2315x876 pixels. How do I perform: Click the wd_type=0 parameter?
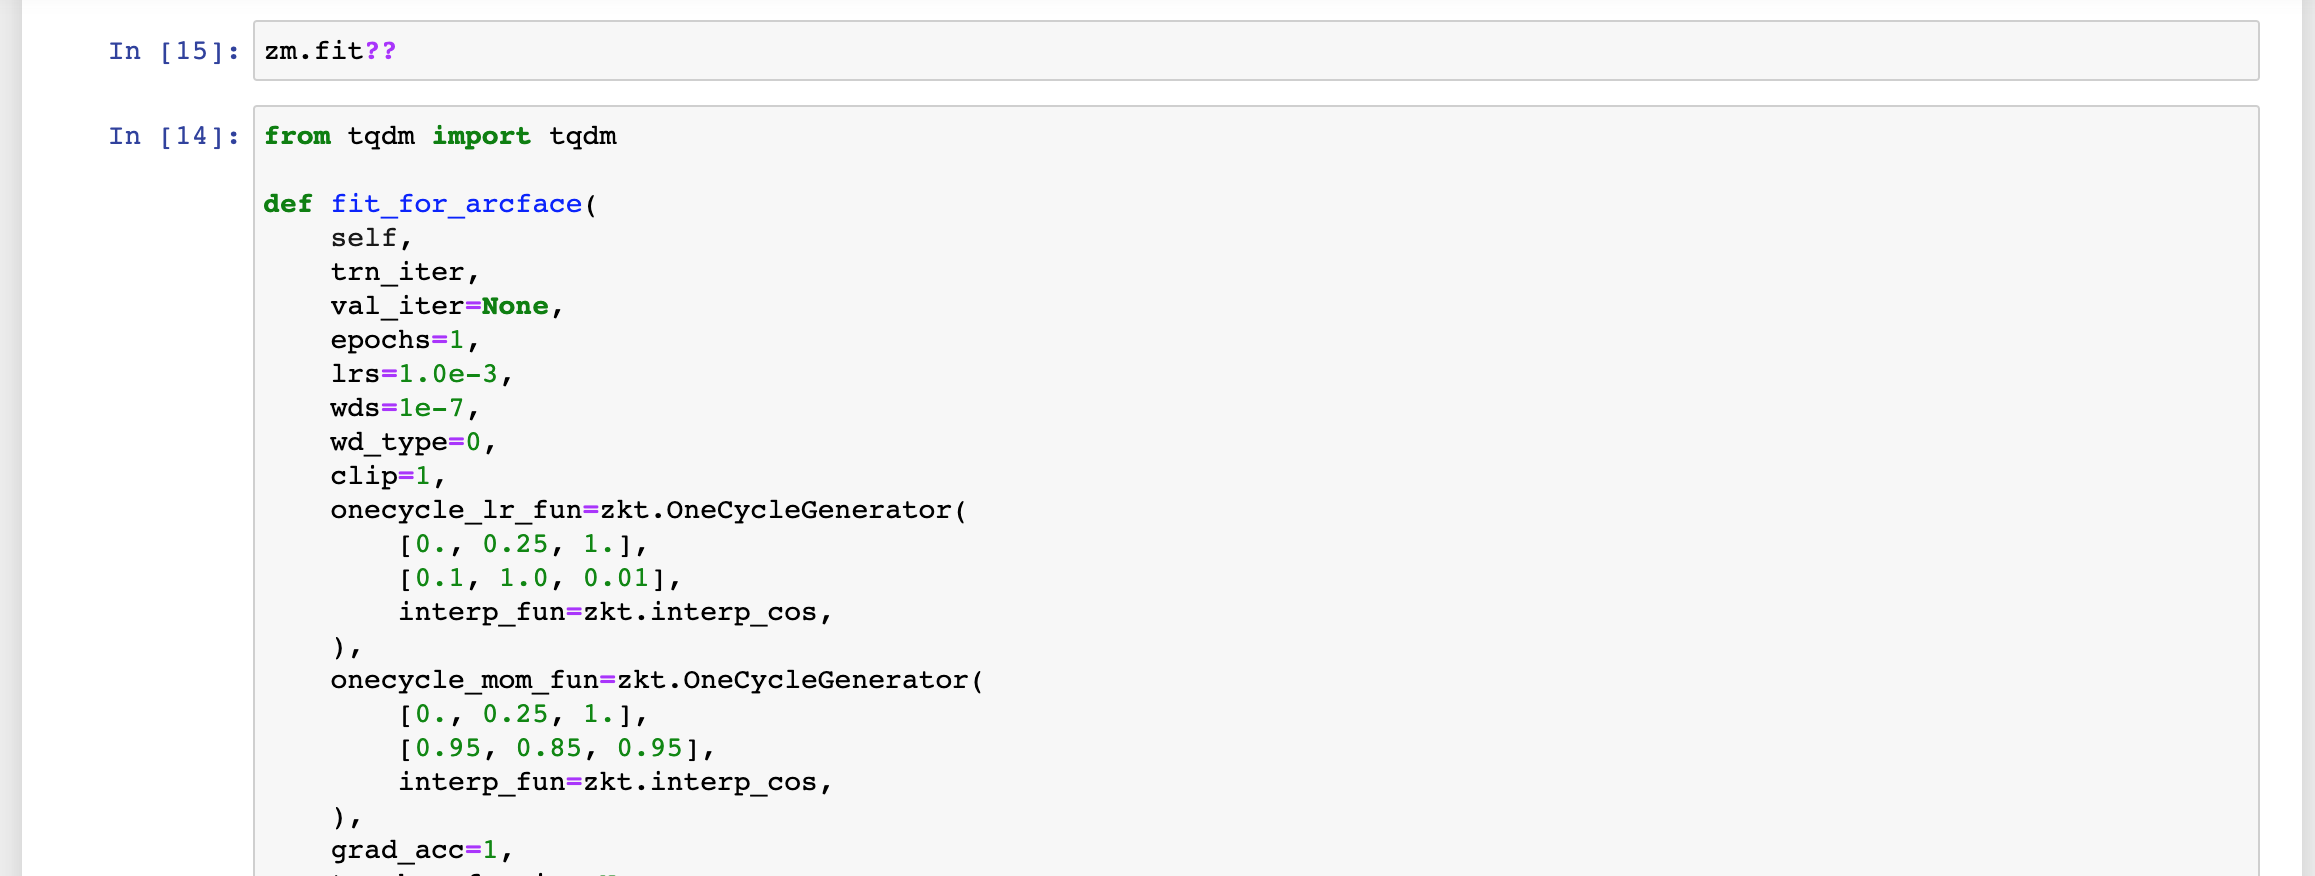click(x=406, y=442)
